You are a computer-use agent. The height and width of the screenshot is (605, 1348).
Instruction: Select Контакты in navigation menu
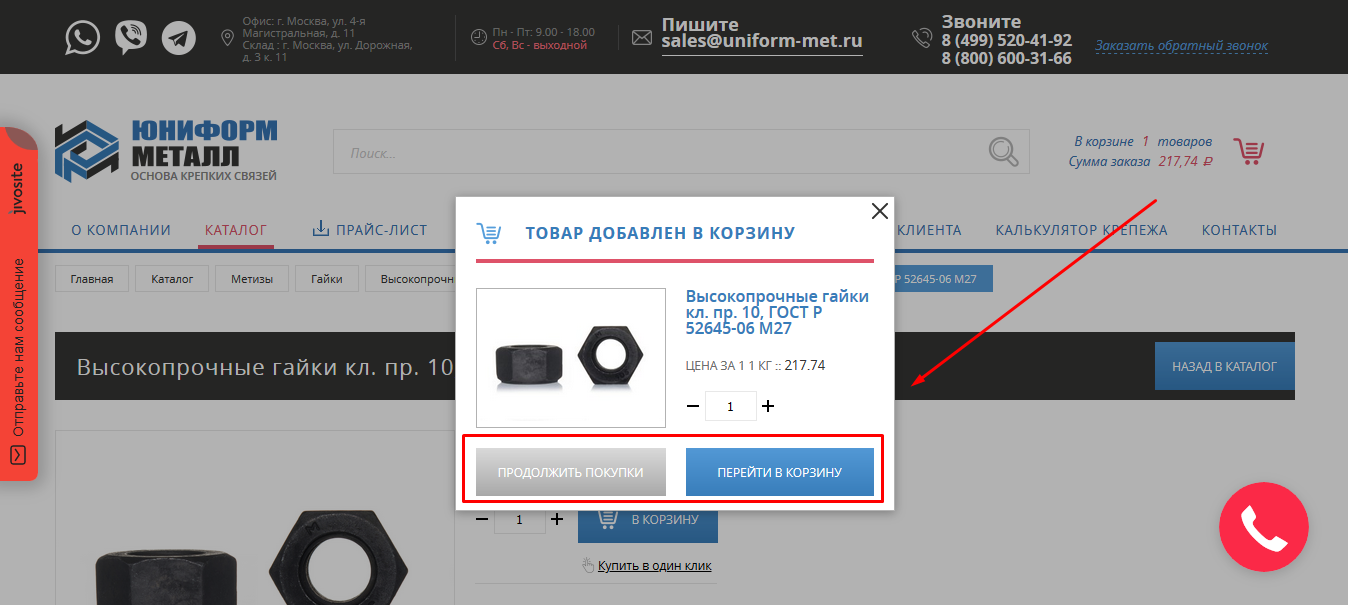1239,230
